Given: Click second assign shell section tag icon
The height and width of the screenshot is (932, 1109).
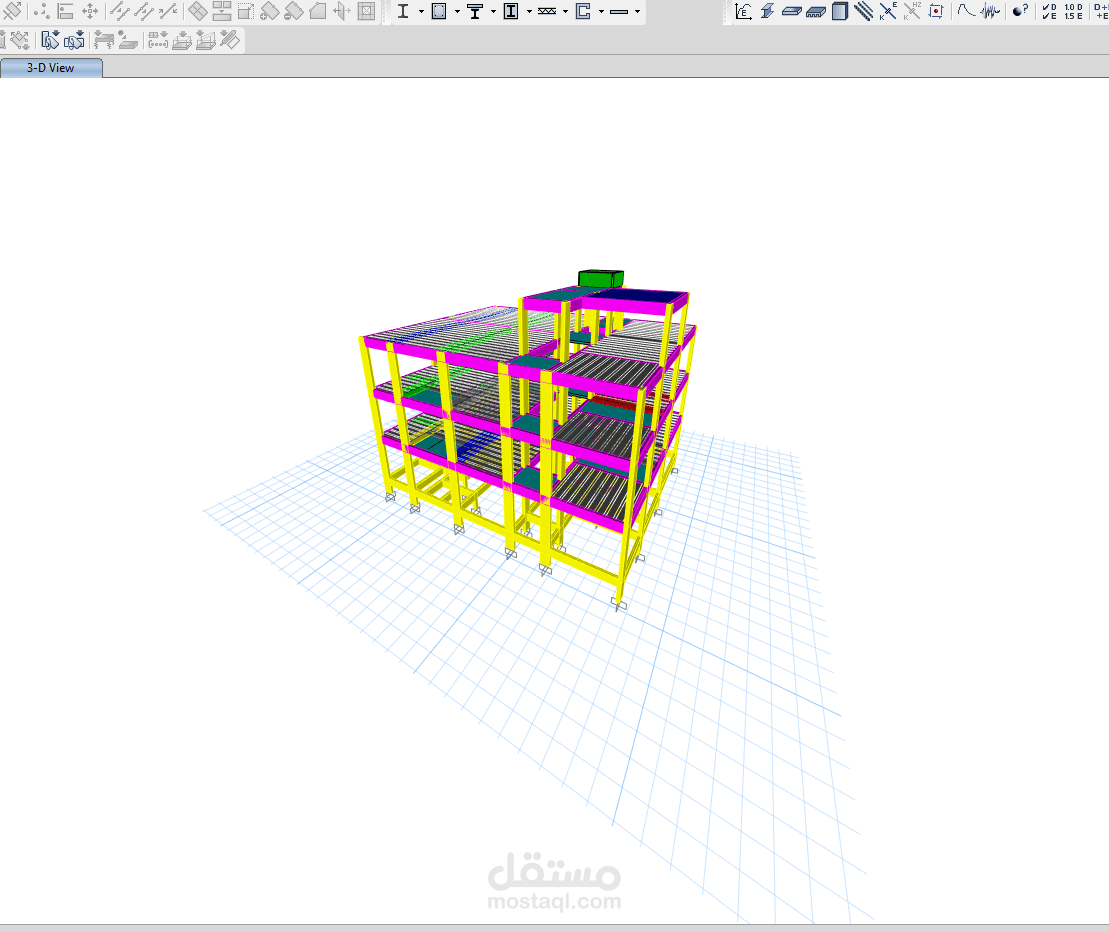Looking at the screenshot, I should (x=74, y=40).
